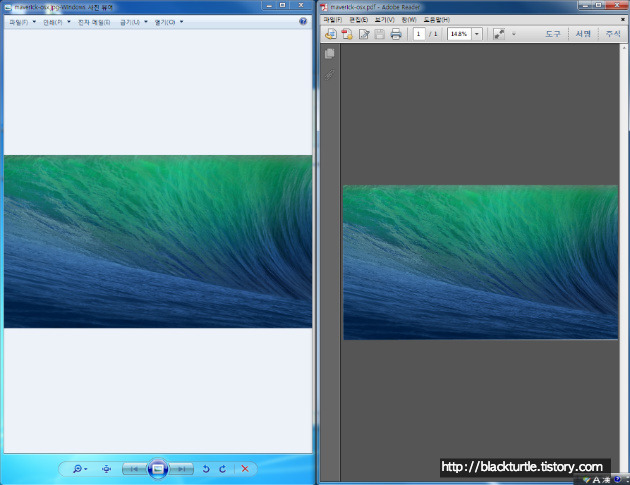Click the edit document pencil icon in Adobe Reader
The height and width of the screenshot is (485, 630).
[364, 34]
